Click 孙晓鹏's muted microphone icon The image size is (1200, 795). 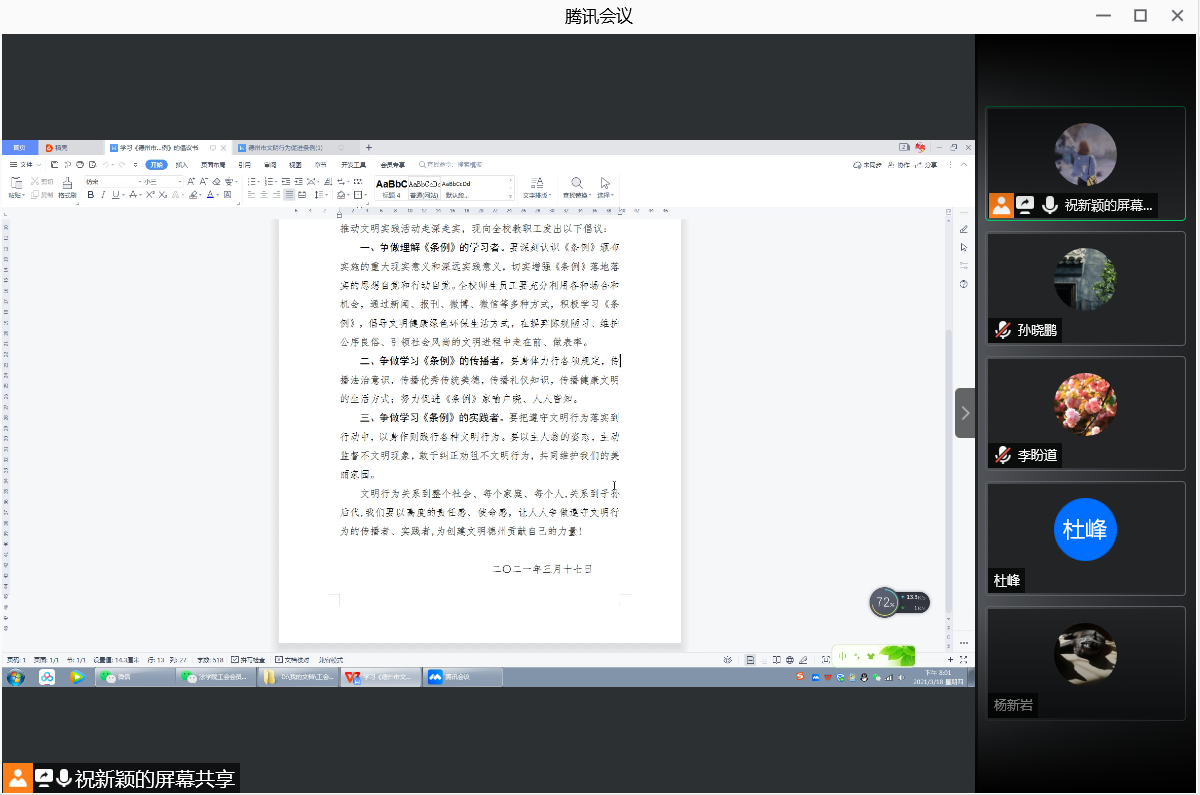(x=1002, y=330)
